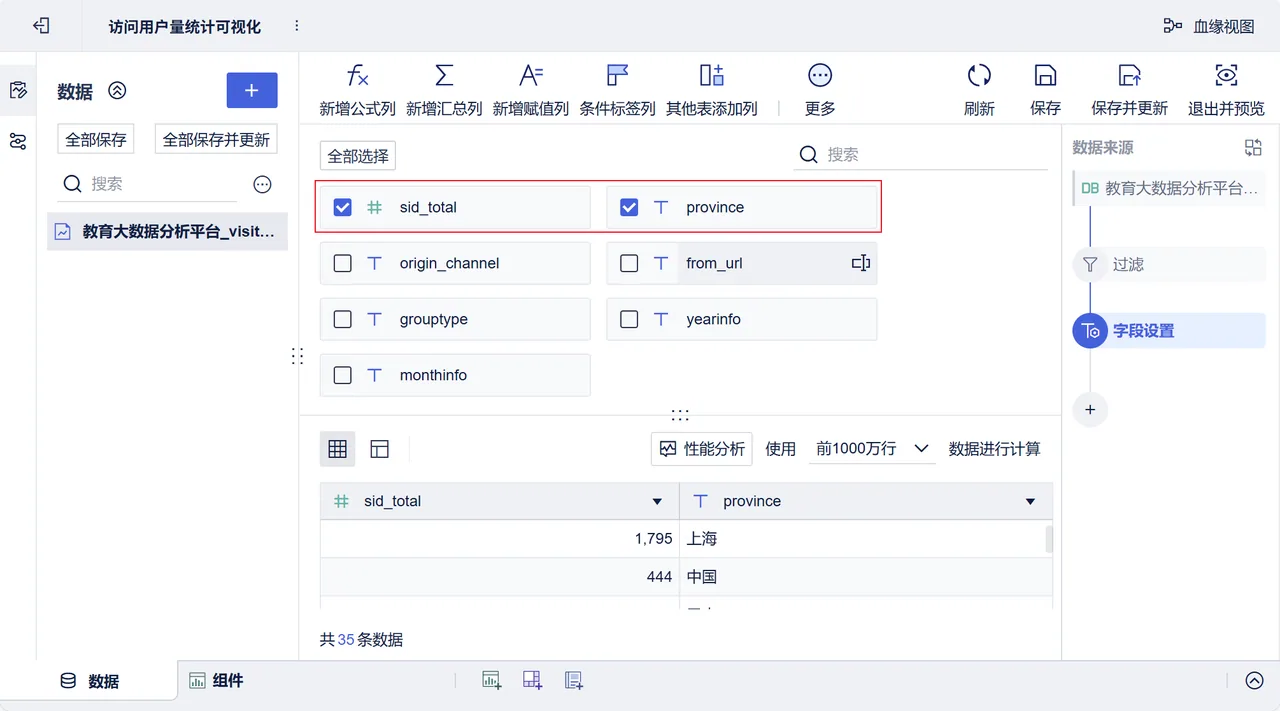Check the yearinfo field checkbox
The height and width of the screenshot is (711, 1280).
tap(629, 319)
